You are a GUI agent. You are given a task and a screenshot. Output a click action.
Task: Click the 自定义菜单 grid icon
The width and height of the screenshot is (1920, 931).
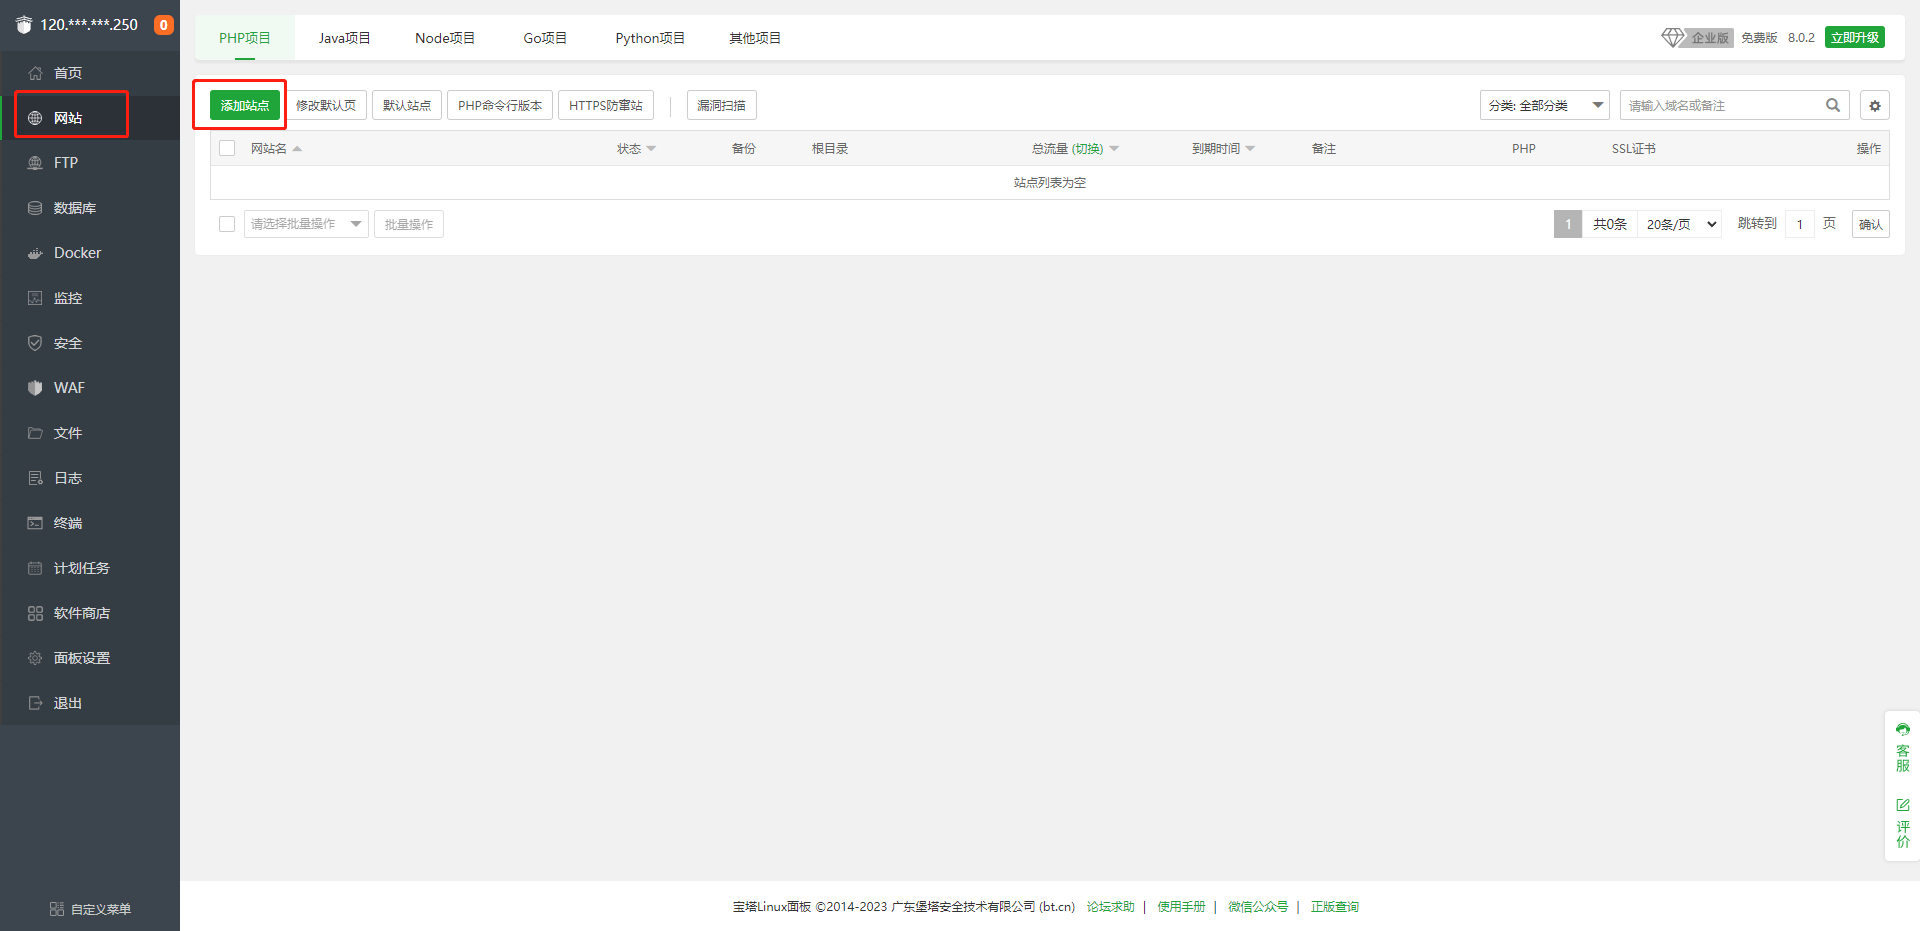point(57,909)
